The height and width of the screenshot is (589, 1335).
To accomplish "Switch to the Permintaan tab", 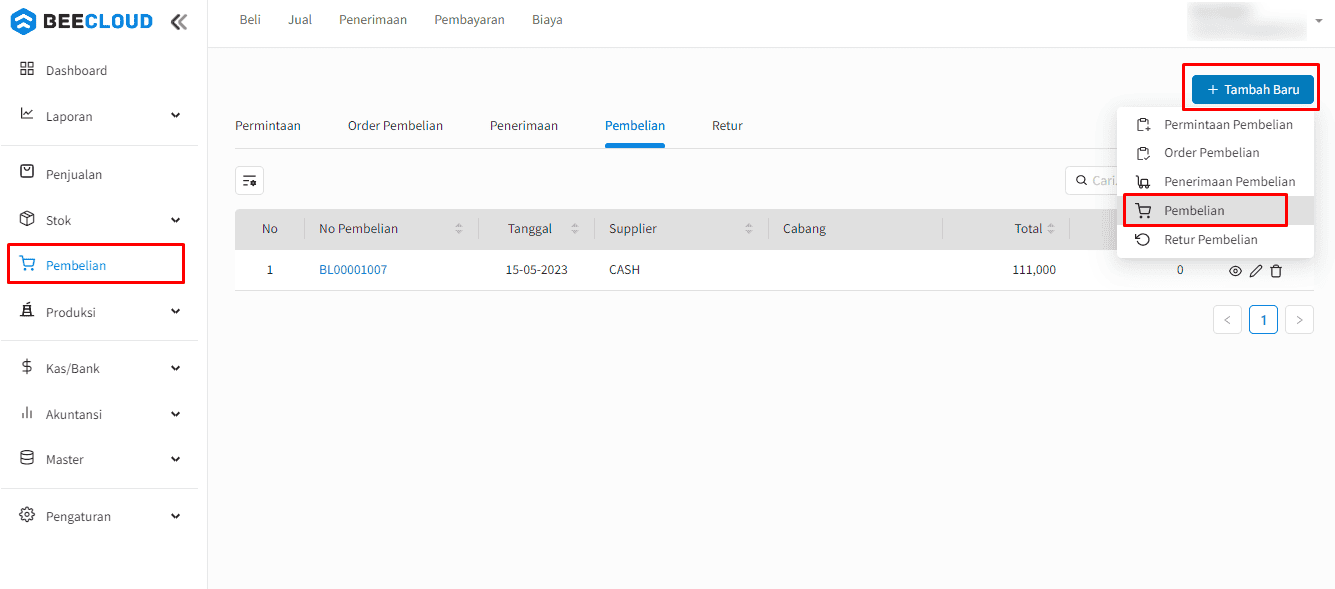I will coord(268,126).
